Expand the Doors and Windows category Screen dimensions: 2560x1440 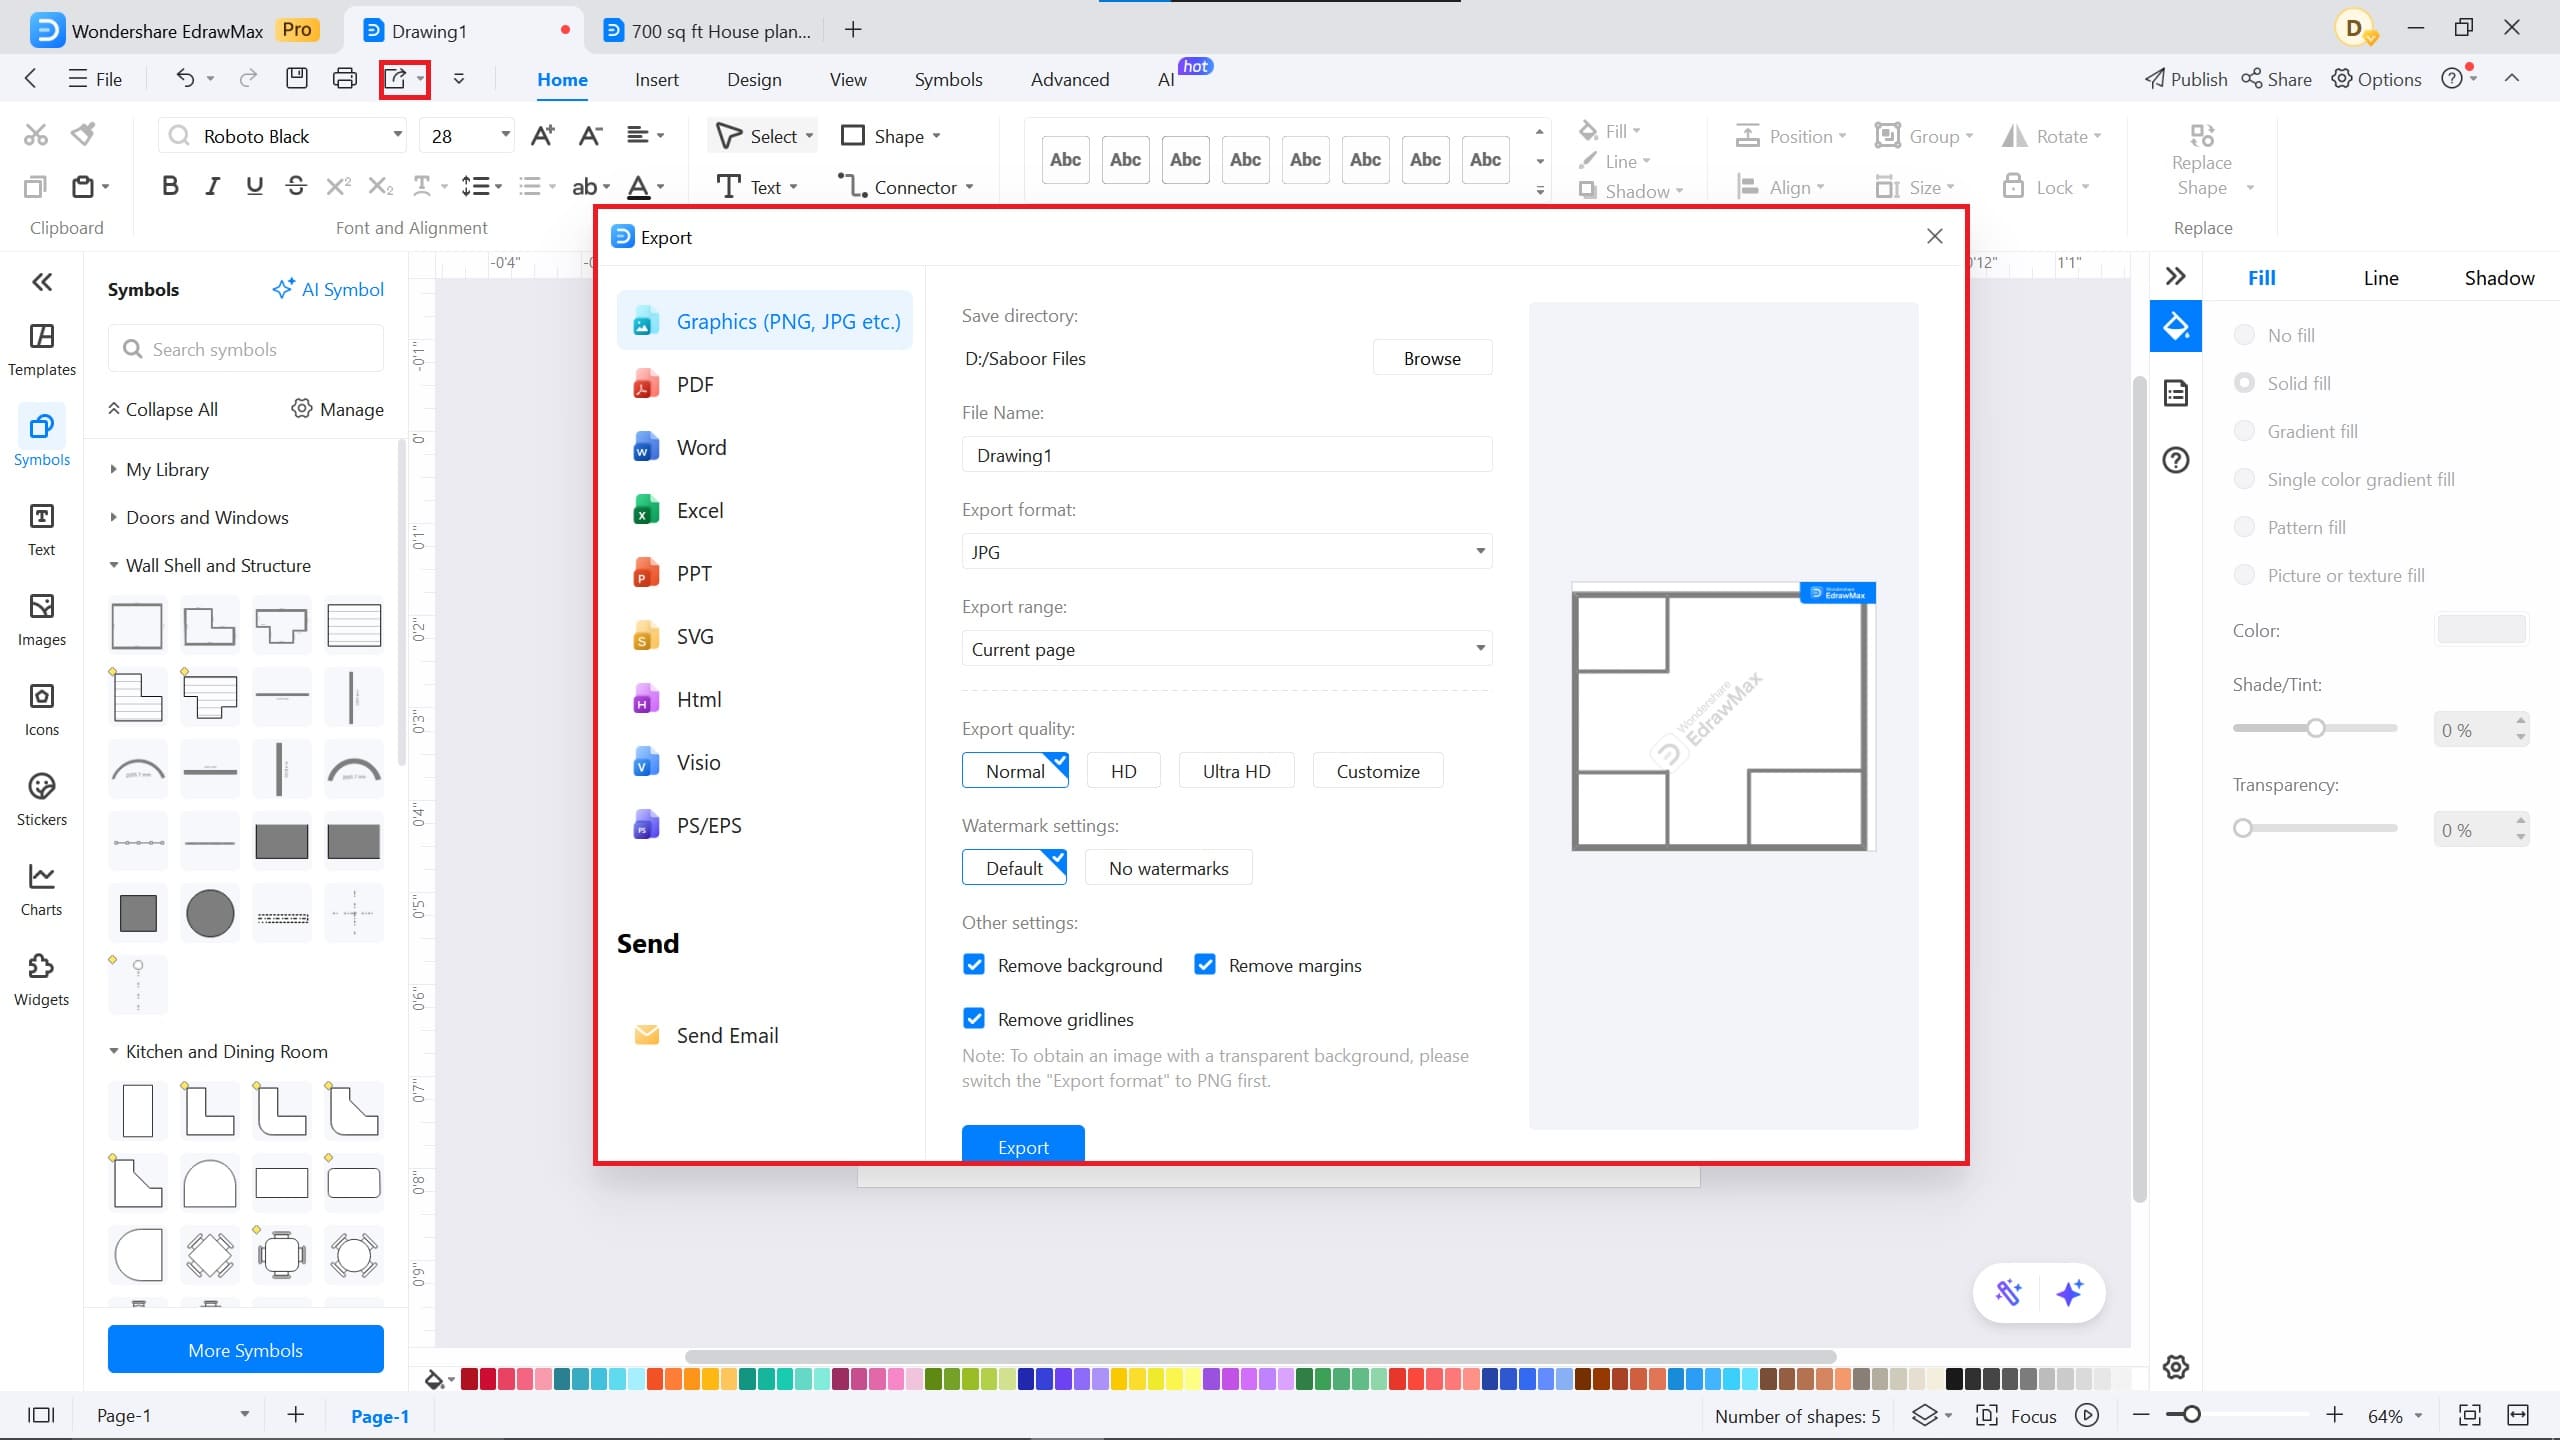[x=206, y=517]
